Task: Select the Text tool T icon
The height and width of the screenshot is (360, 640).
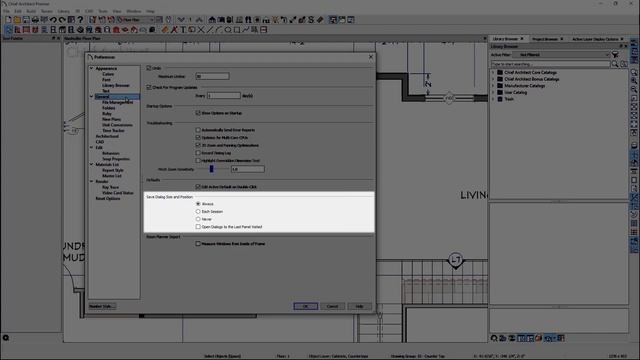Action: tap(183, 29)
